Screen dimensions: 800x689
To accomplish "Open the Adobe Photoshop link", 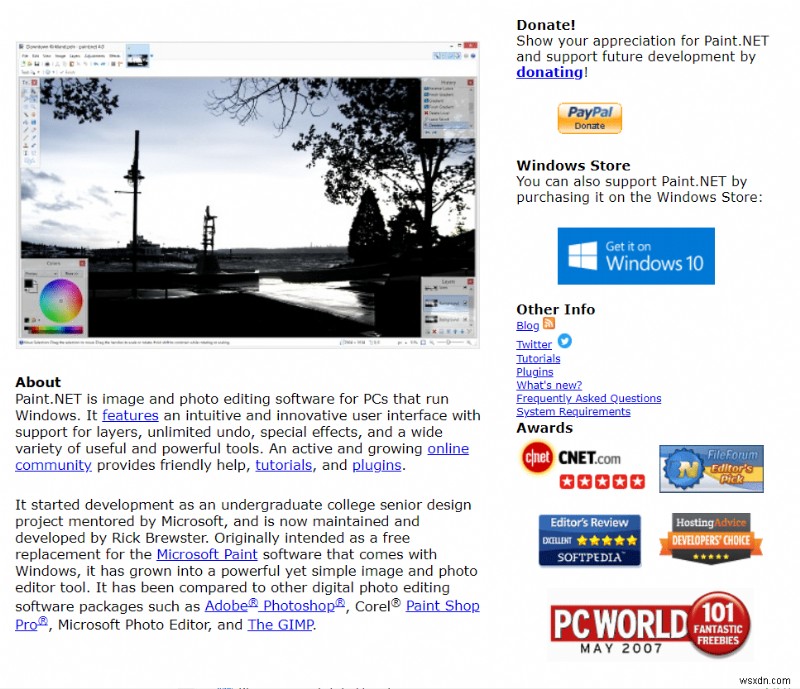I will coord(275,605).
